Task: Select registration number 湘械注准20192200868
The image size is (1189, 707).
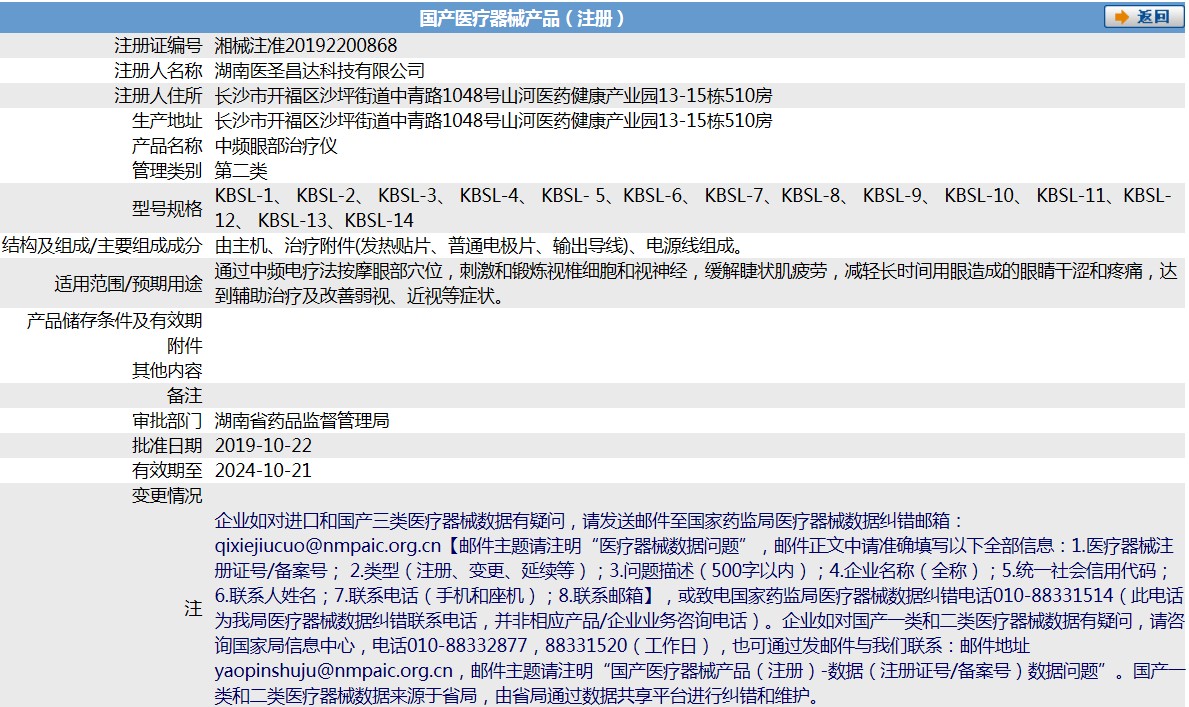Action: [306, 46]
